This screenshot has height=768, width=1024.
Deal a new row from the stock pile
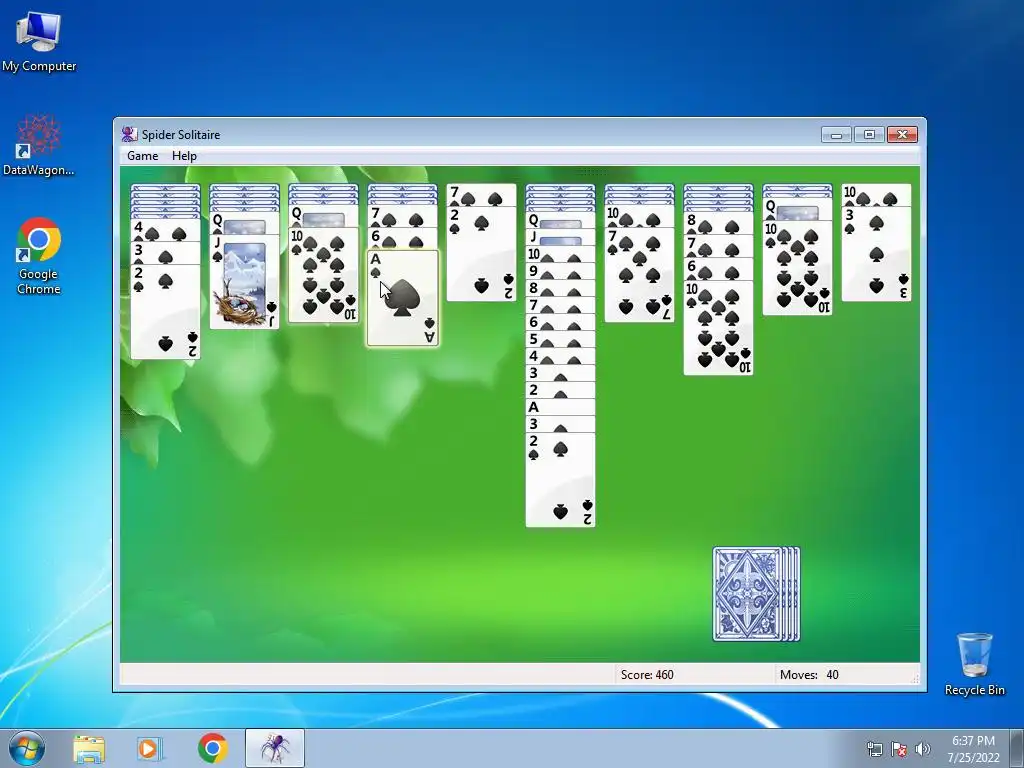(x=756, y=594)
